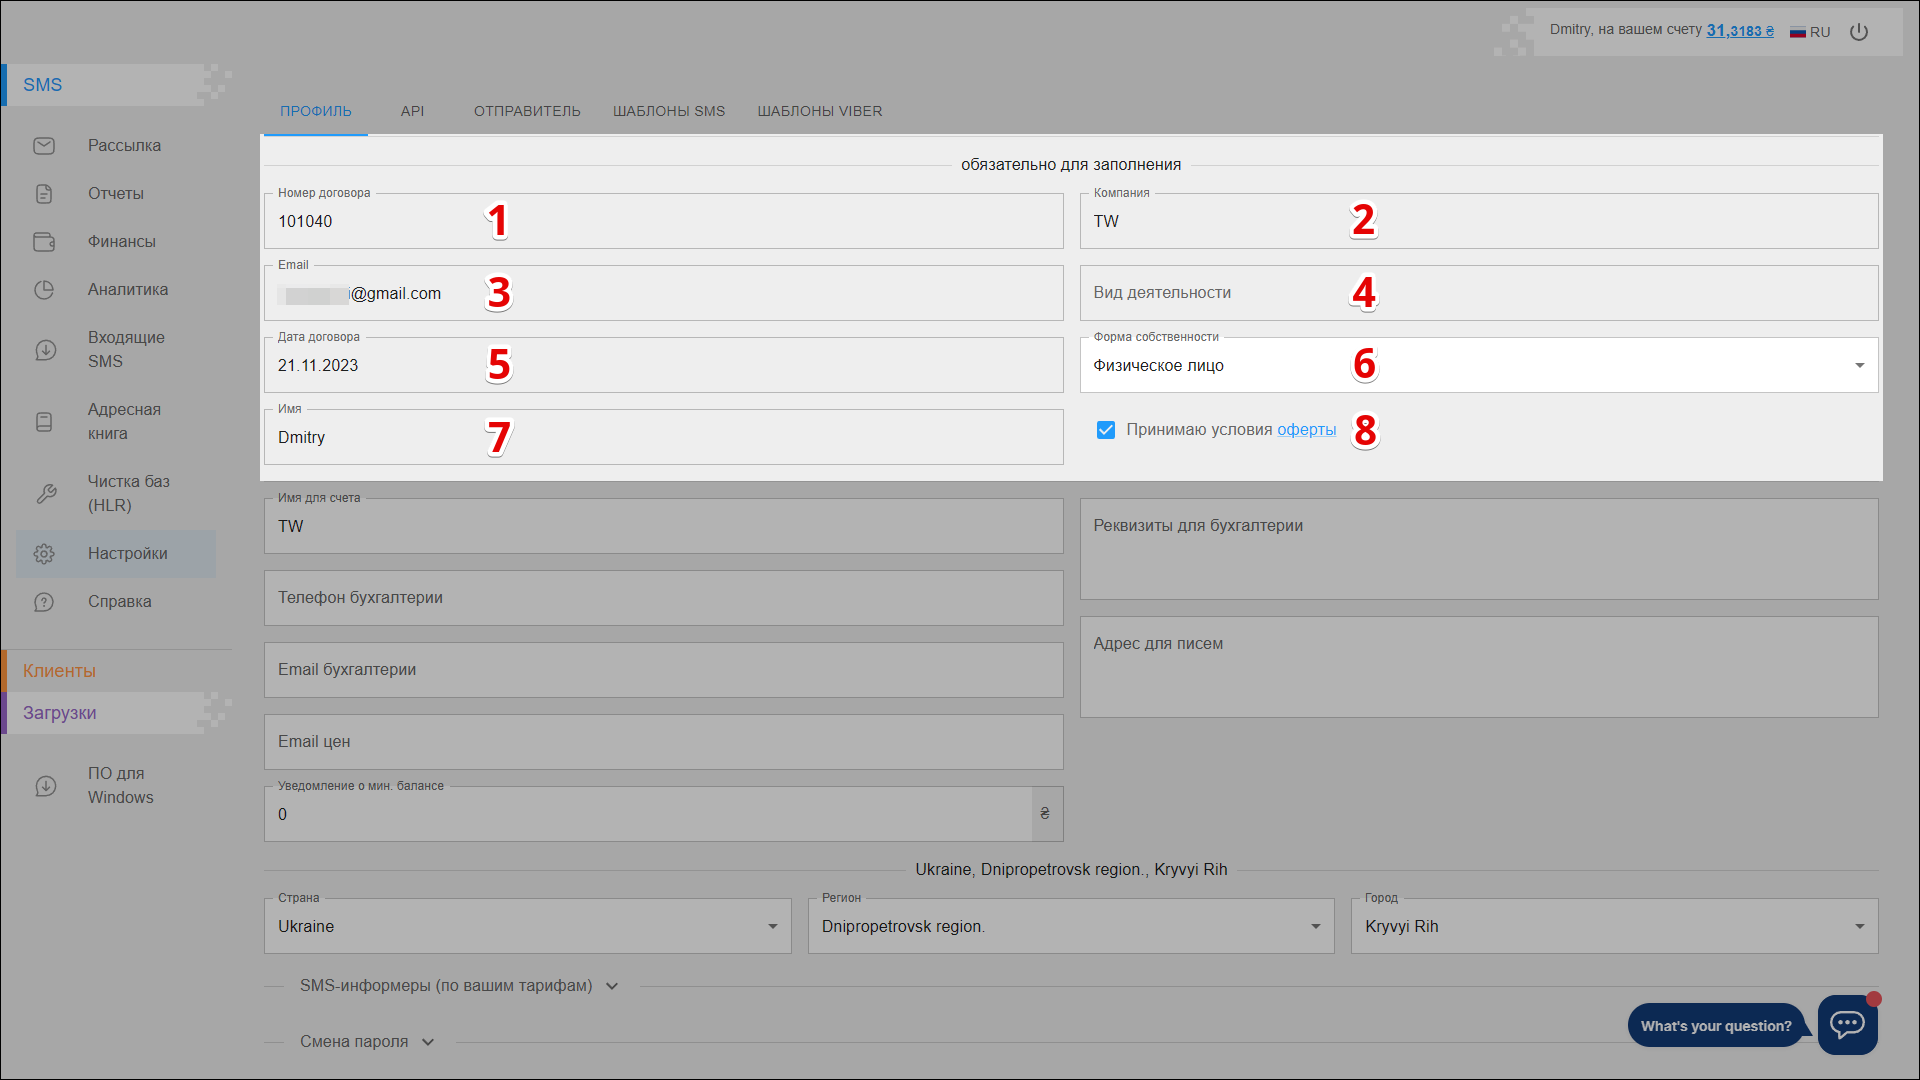The width and height of the screenshot is (1920, 1080).
Task: Expand the SMS-информеры section
Action: (x=459, y=986)
